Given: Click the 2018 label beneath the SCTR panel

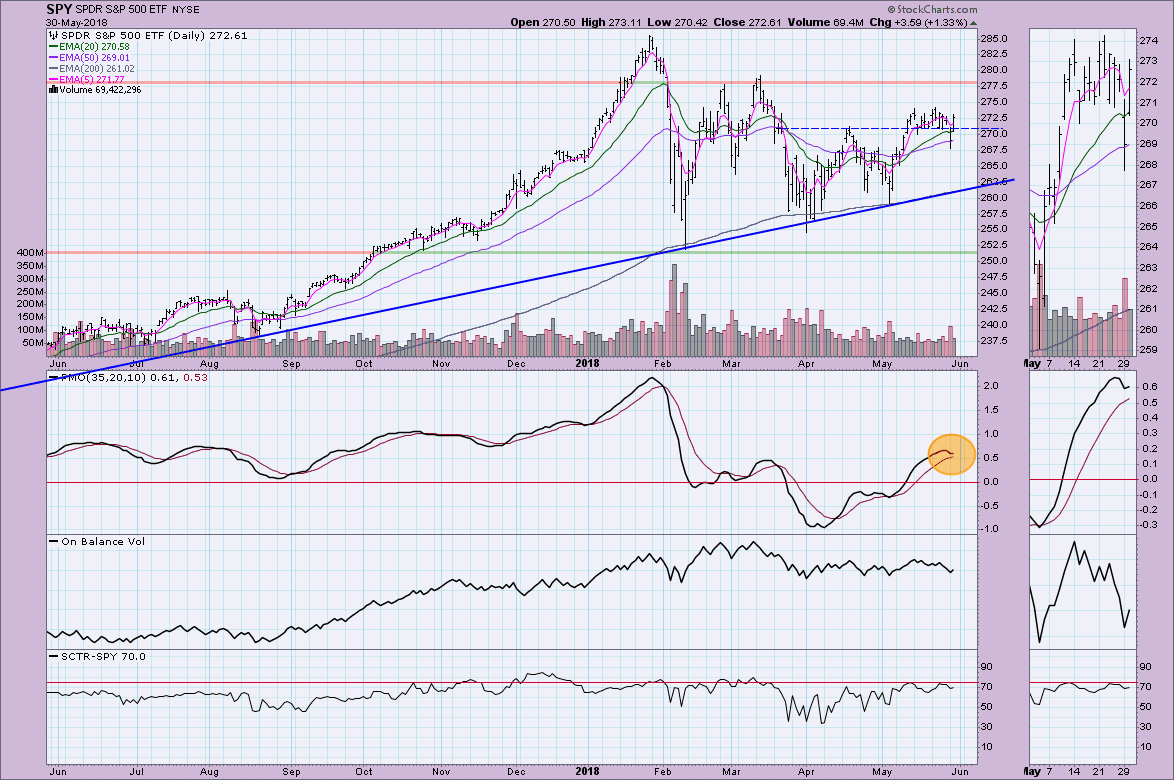Looking at the screenshot, I should (x=588, y=772).
